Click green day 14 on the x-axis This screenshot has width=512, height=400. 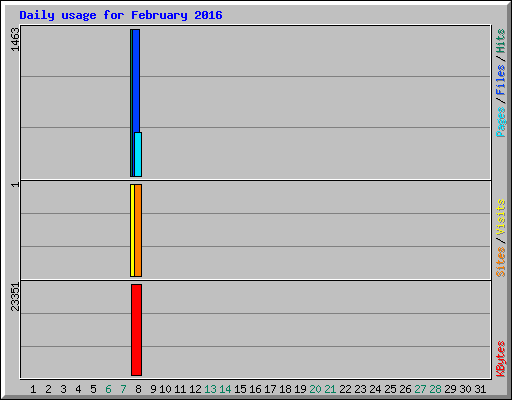[x=225, y=389]
